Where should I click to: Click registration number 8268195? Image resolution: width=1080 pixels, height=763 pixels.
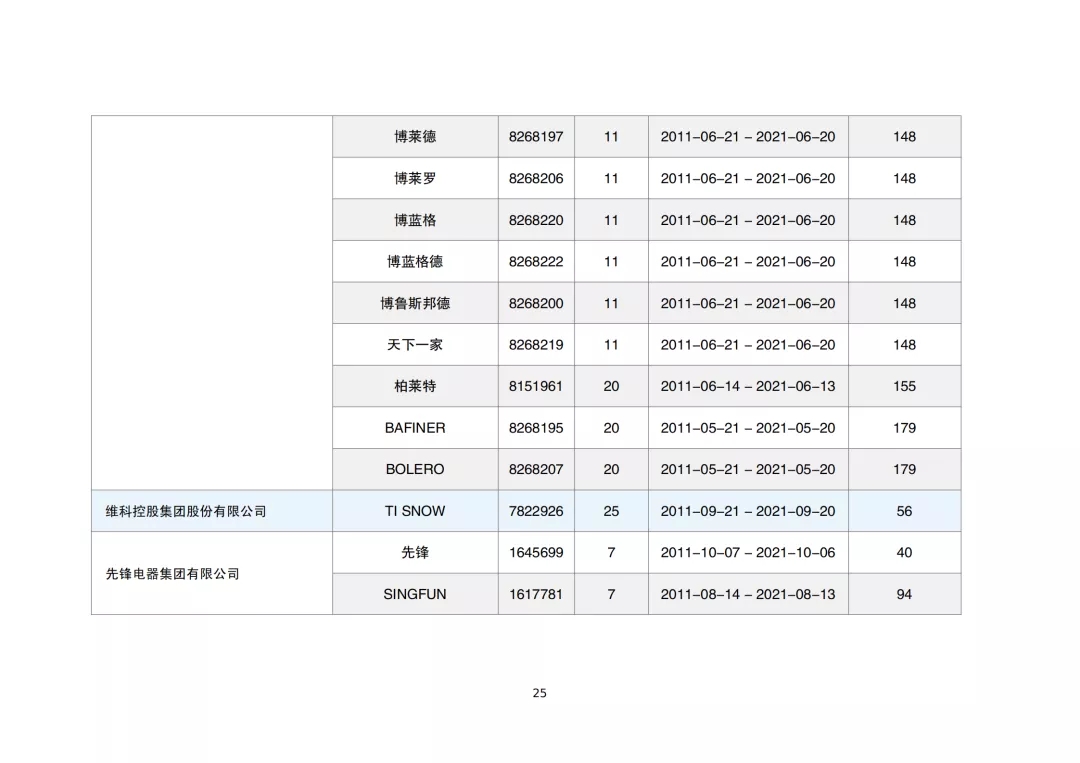pyautogui.click(x=536, y=428)
